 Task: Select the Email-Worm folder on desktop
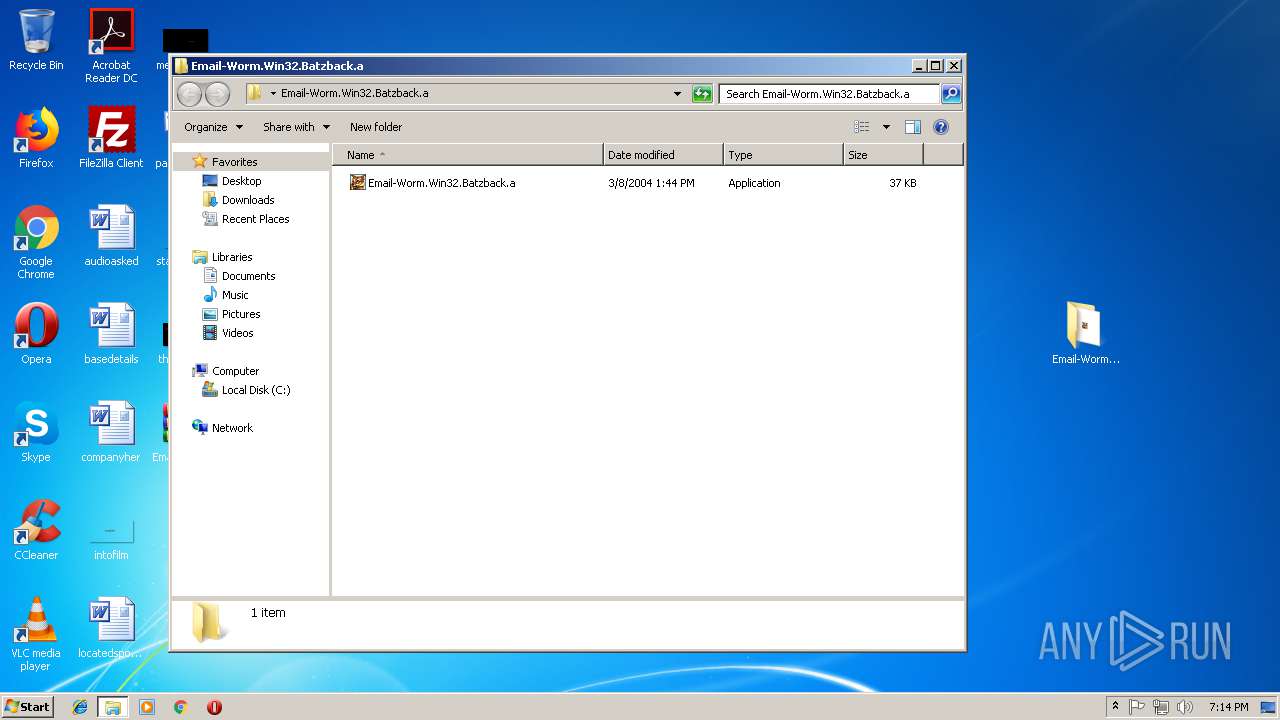[x=1085, y=334]
